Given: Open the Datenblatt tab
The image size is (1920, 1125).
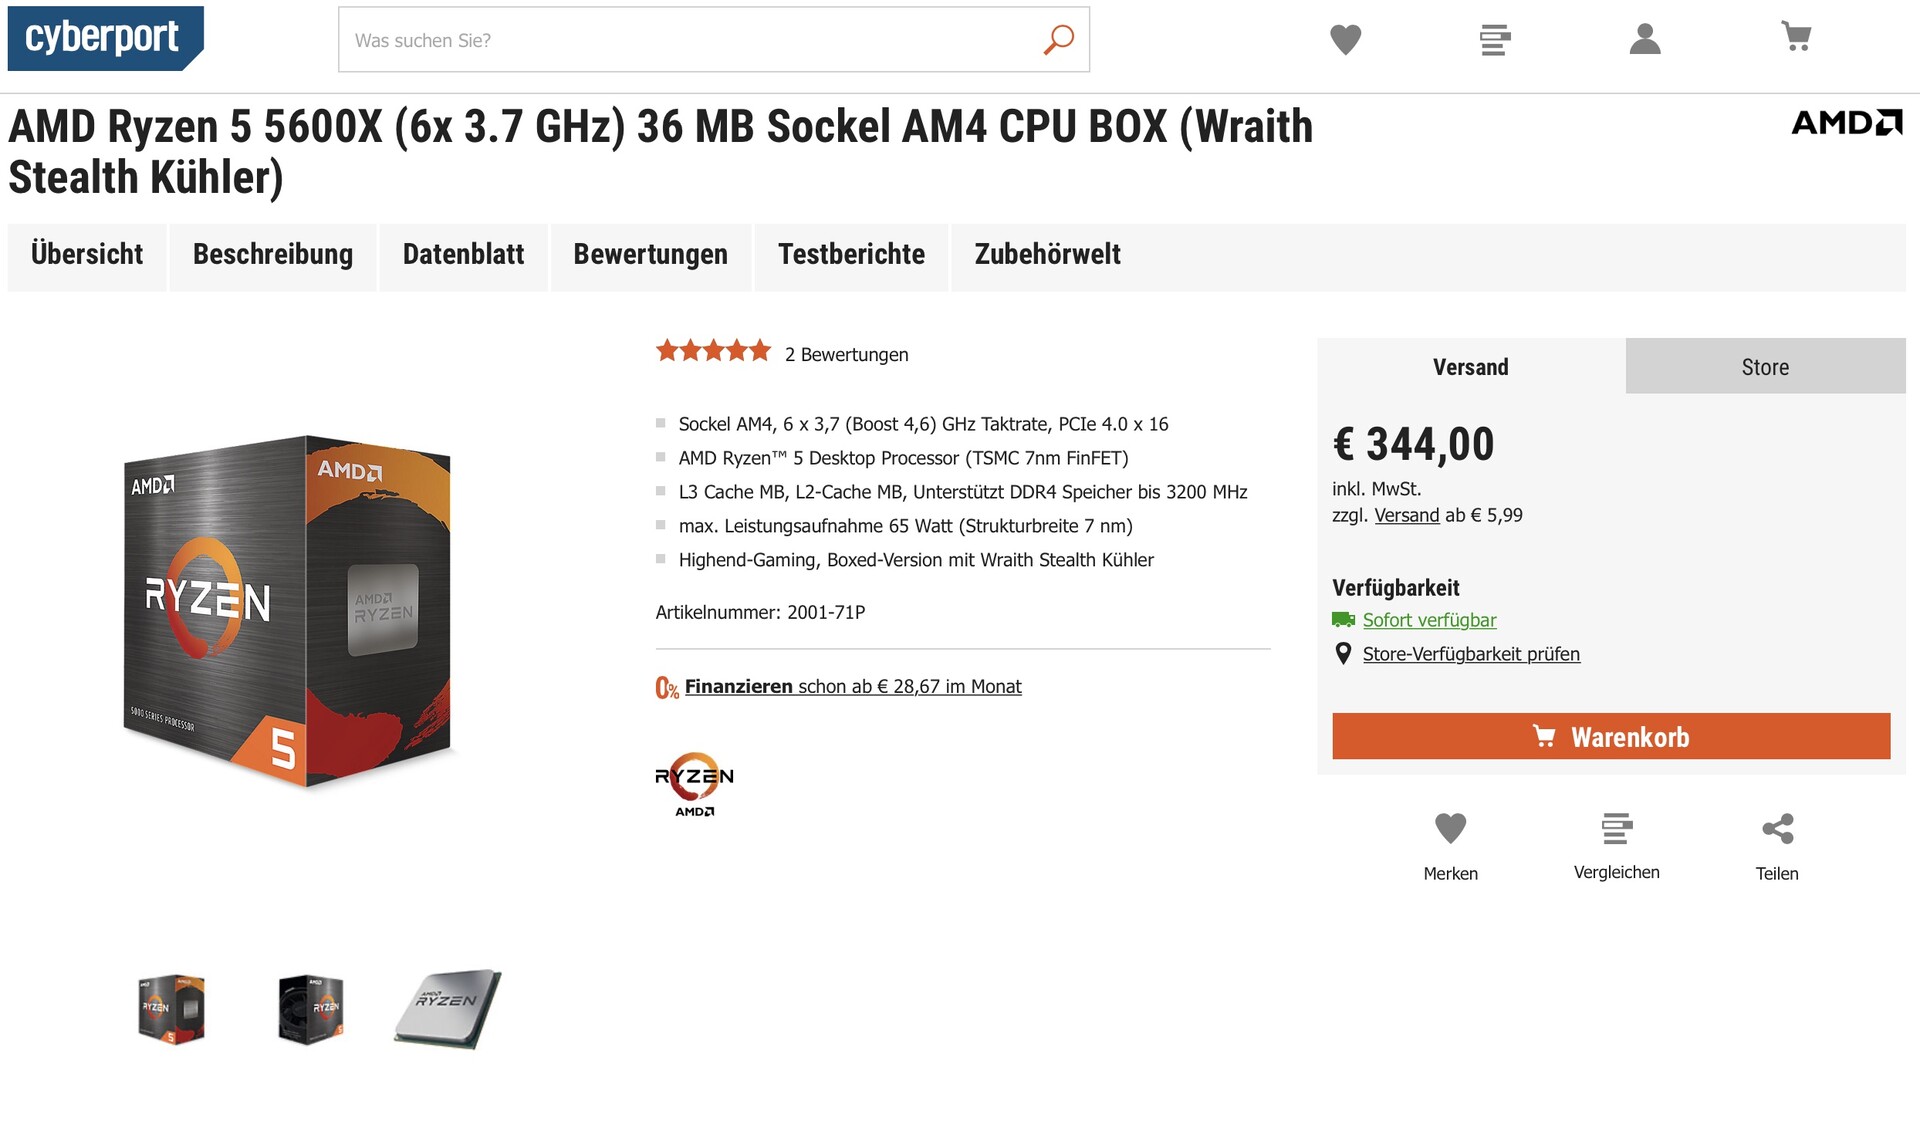Looking at the screenshot, I should [463, 255].
